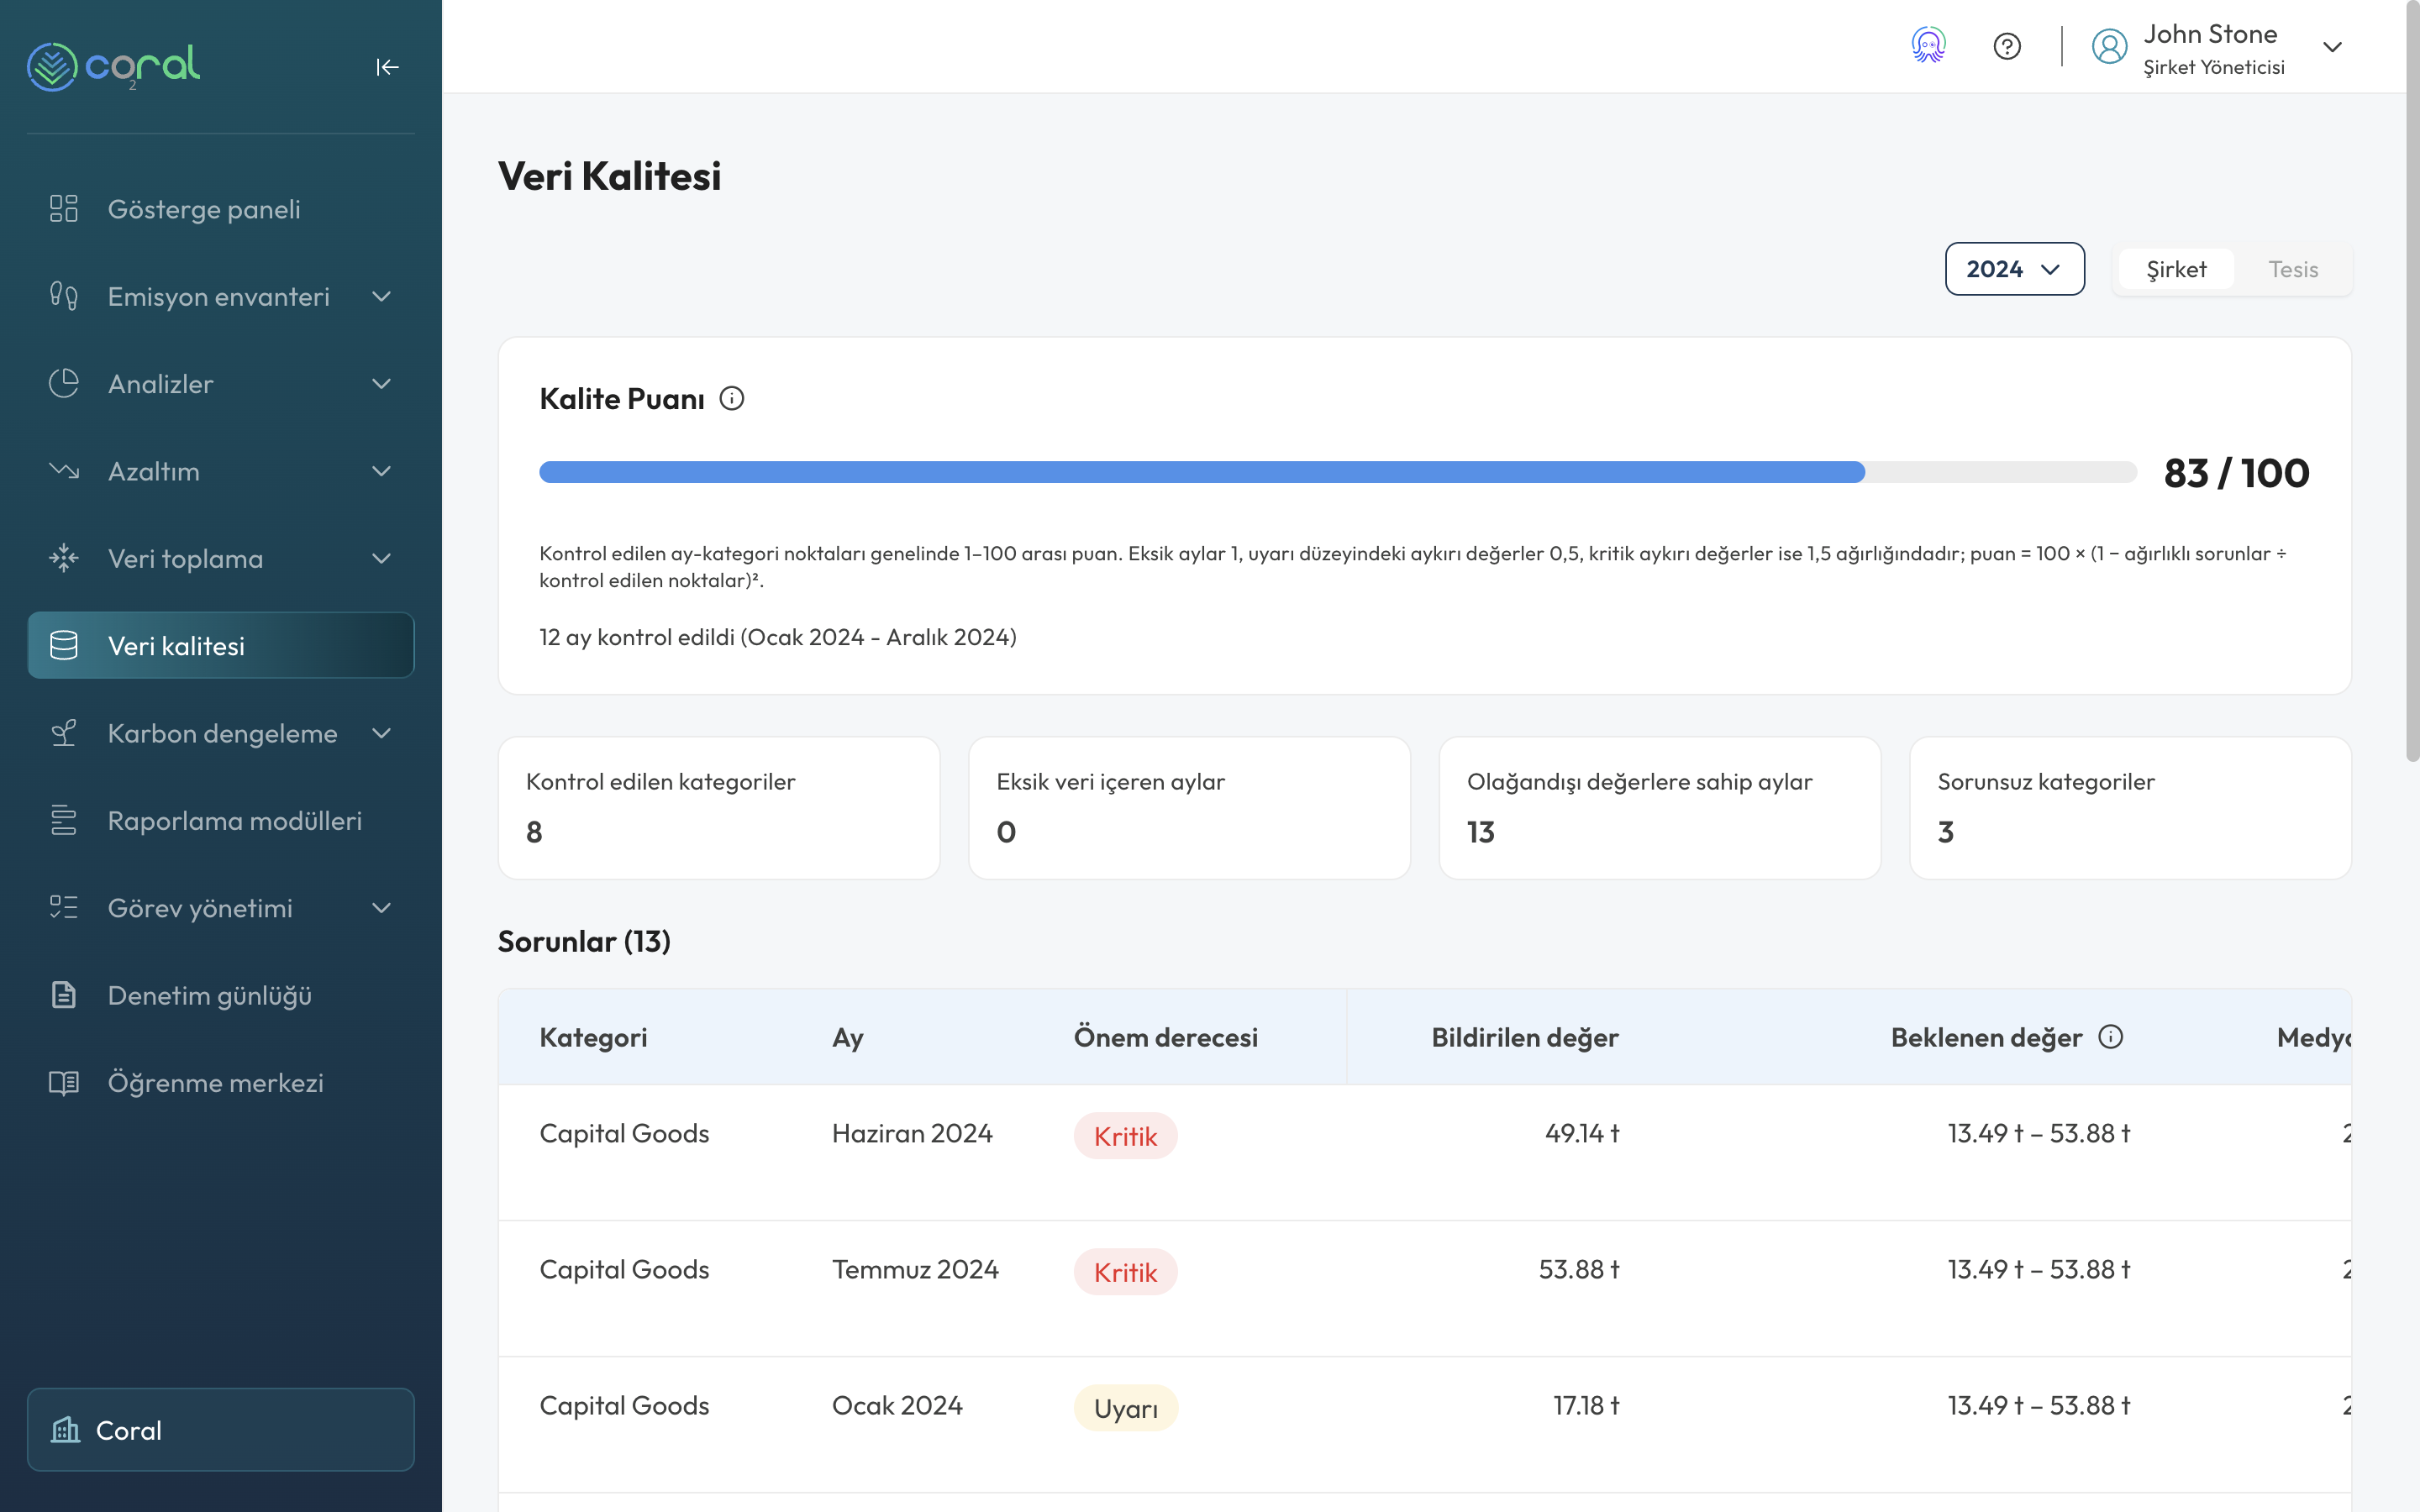Click the Veri toplama icon
2420x1512 pixels.
coord(64,558)
